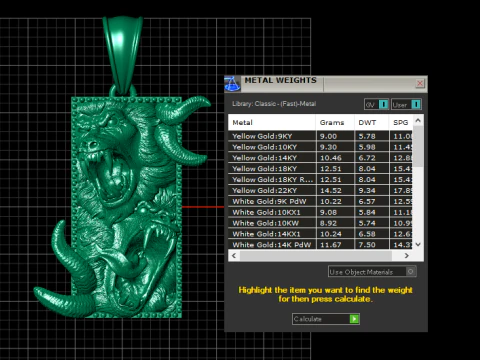Select the White Gold:9K PdW row
The image size is (480, 360).
(320, 201)
